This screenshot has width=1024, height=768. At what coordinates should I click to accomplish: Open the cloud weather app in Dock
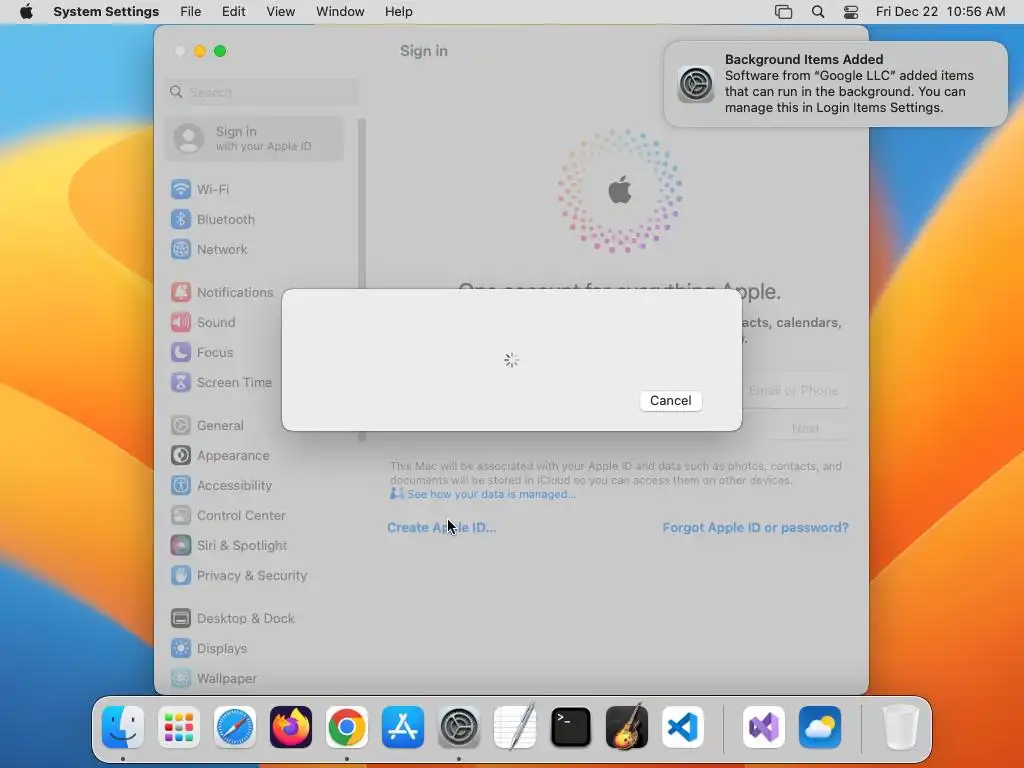[x=820, y=727]
